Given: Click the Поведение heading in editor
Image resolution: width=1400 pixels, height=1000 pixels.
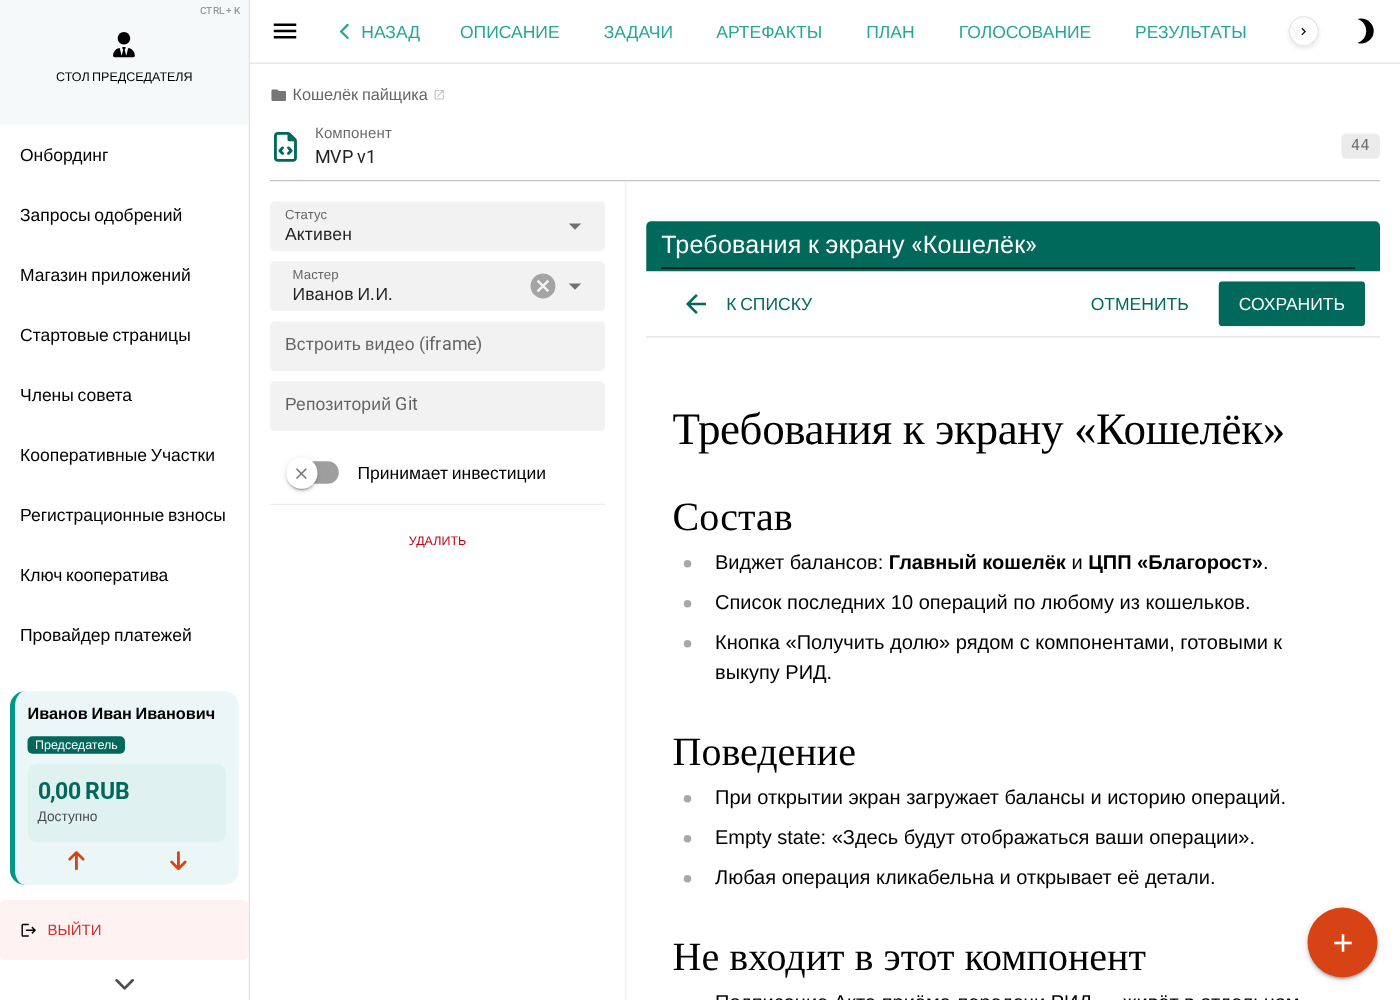Looking at the screenshot, I should tap(764, 752).
